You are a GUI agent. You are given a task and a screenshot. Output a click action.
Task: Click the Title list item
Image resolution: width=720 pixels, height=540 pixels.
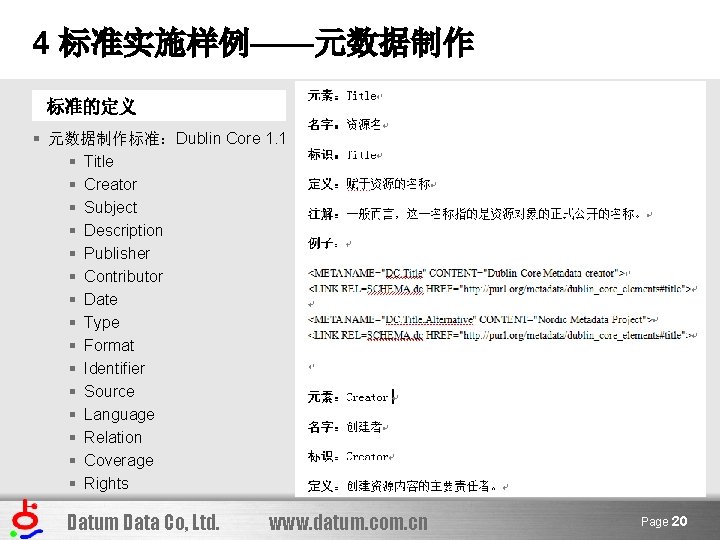(x=99, y=161)
